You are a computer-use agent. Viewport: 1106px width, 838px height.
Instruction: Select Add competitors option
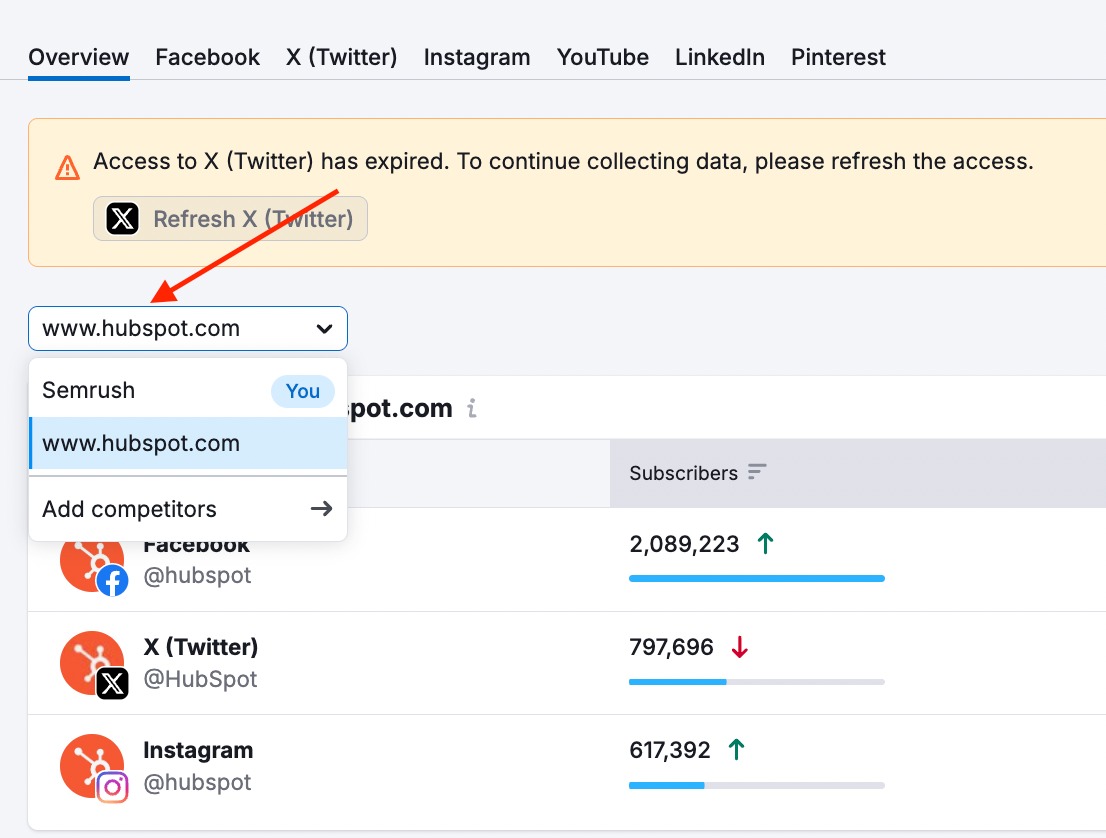[x=188, y=509]
